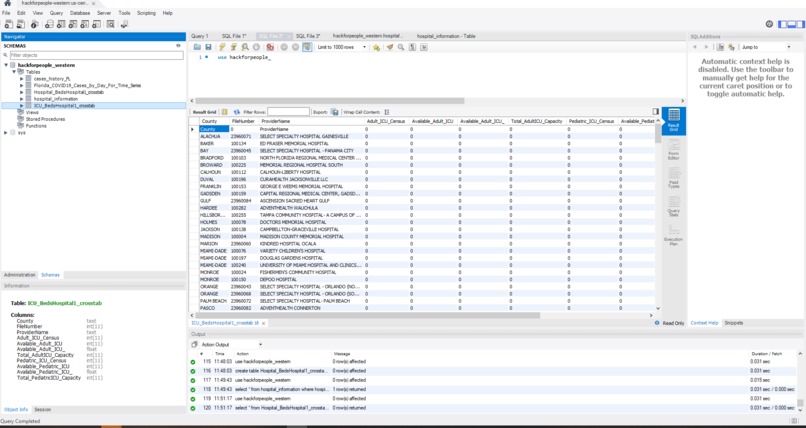806x428 pixels.
Task: Execute statement under cursor icon
Action: (x=234, y=47)
